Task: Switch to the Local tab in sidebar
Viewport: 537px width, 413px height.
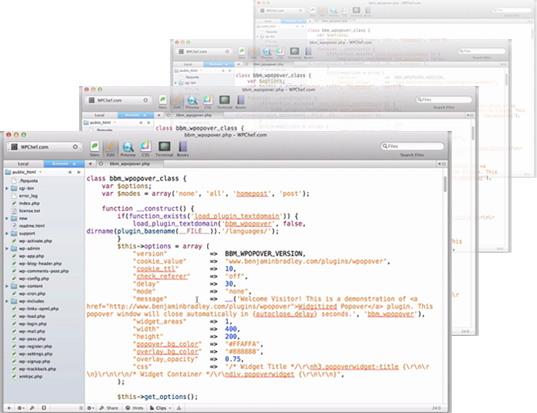Action: pyautogui.click(x=23, y=164)
